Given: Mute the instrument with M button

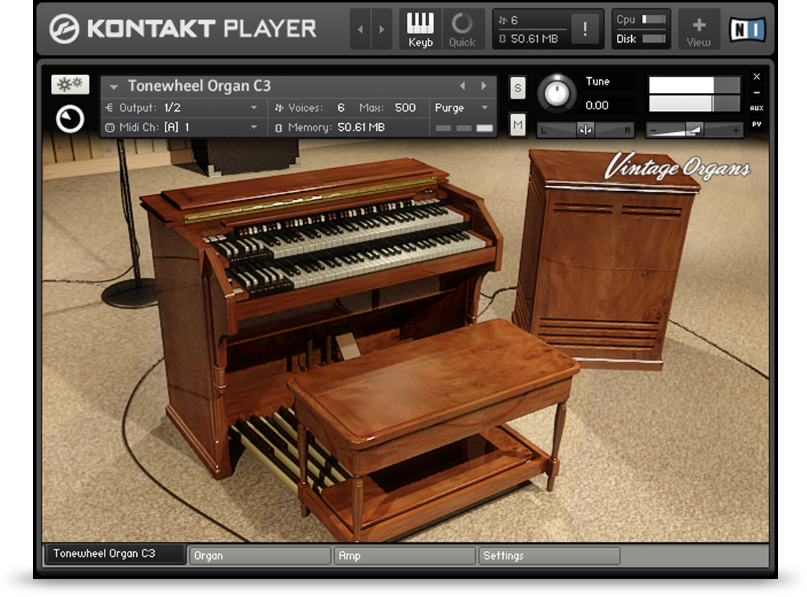Looking at the screenshot, I should [x=518, y=125].
